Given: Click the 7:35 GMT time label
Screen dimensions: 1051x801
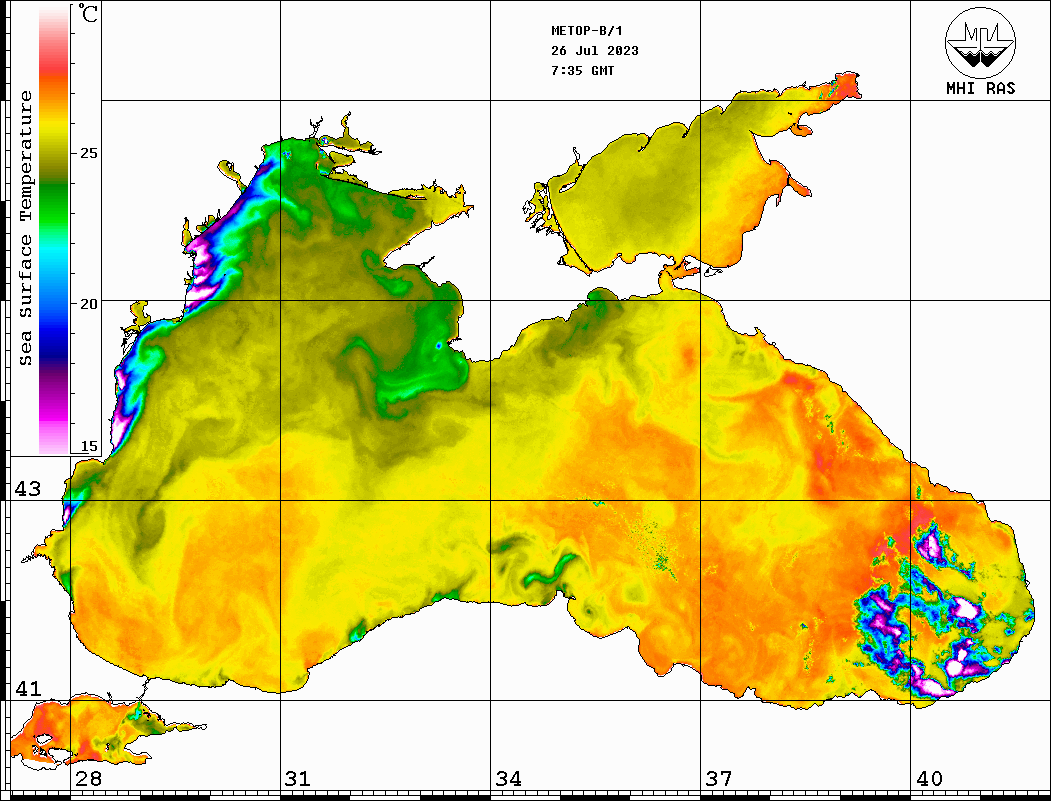Looking at the screenshot, I should point(582,71).
